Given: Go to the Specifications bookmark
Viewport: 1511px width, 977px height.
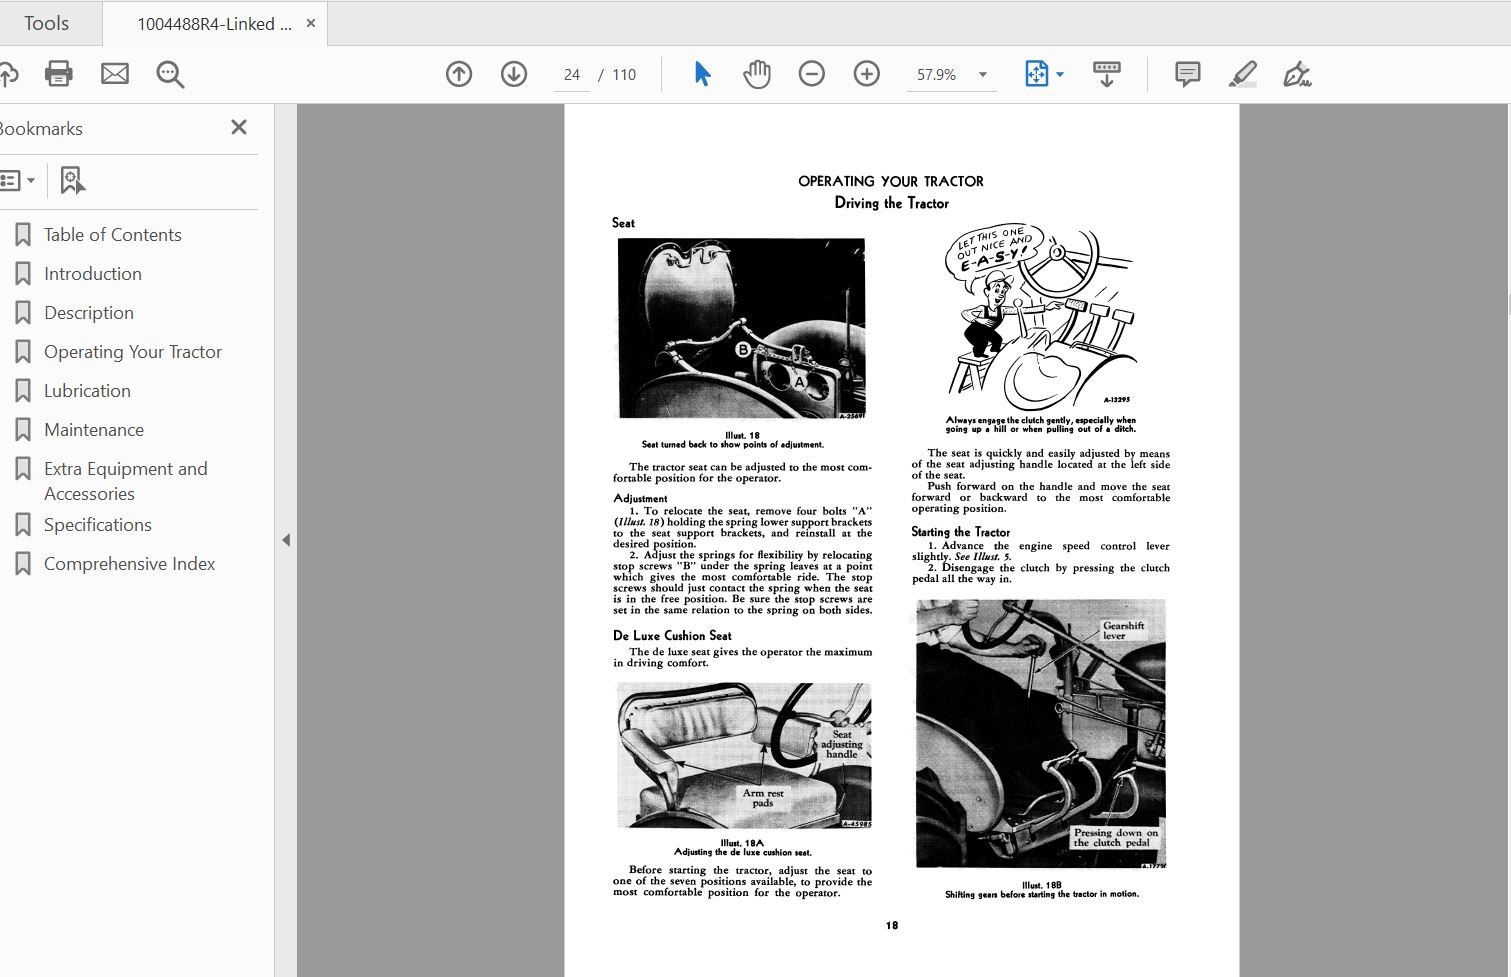Looking at the screenshot, I should (98, 525).
